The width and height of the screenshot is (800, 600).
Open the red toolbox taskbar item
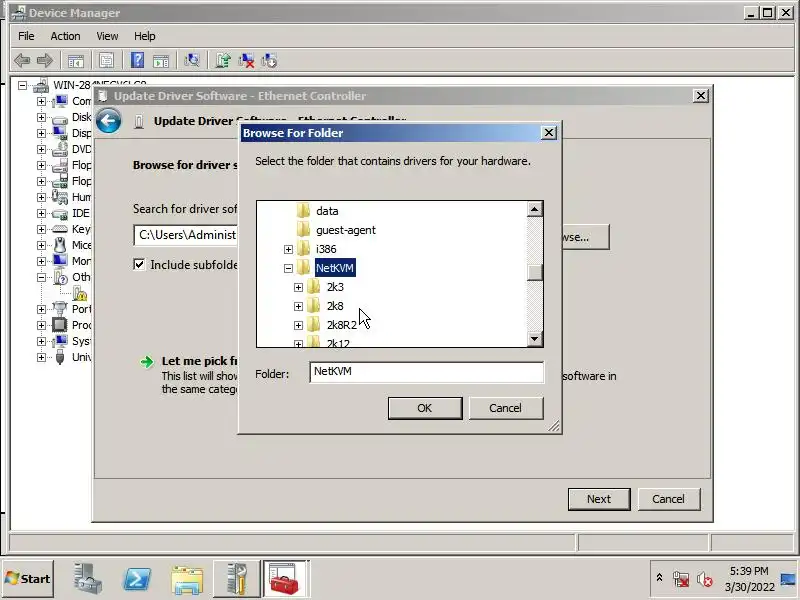click(285, 579)
